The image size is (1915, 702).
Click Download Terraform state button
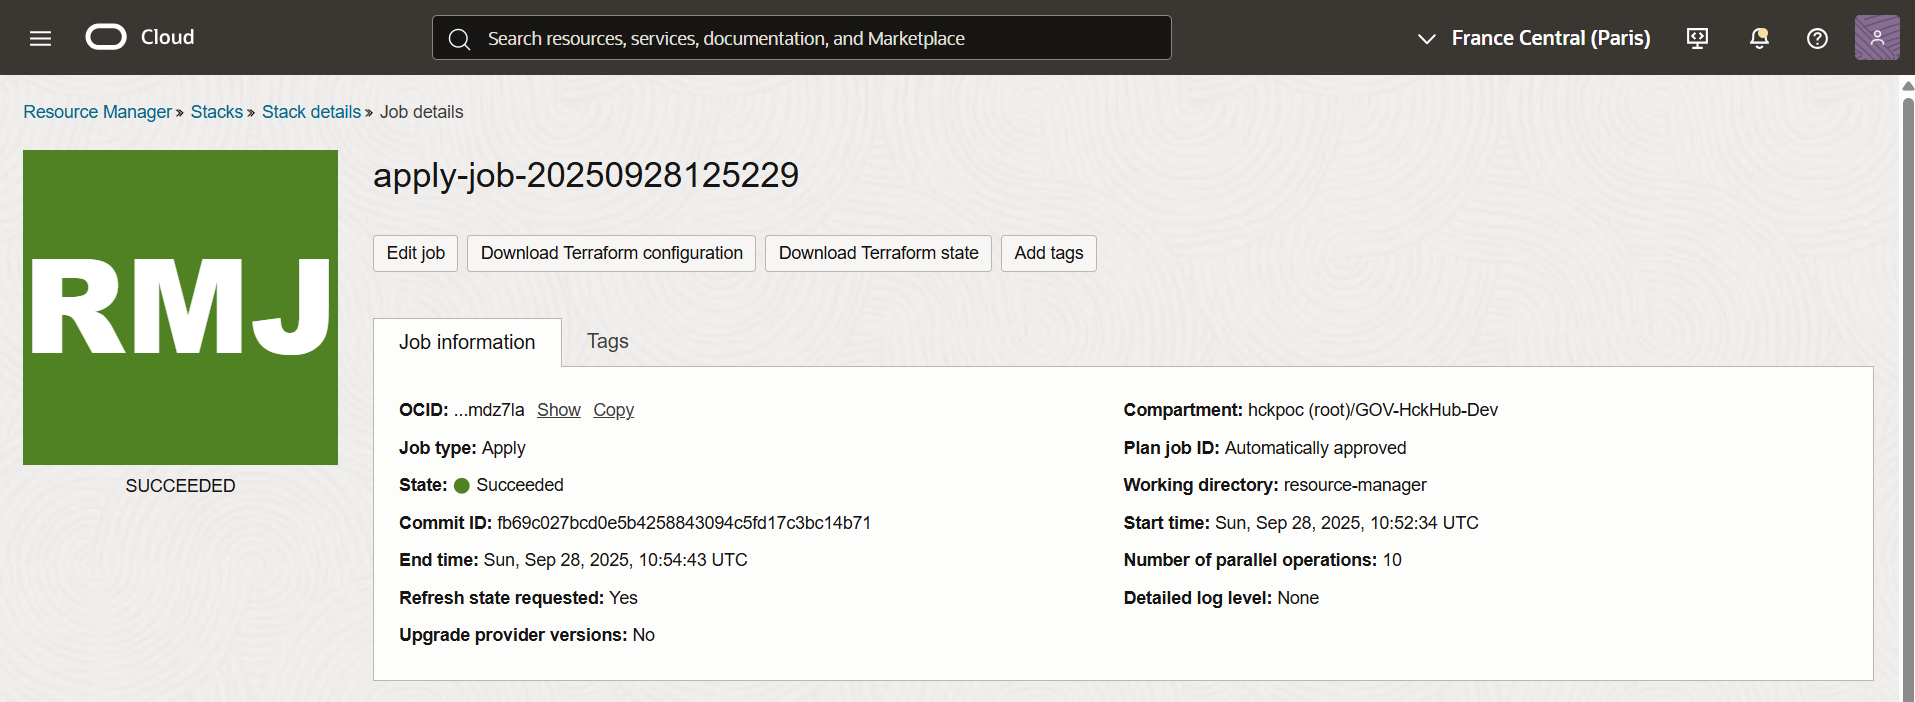point(878,253)
